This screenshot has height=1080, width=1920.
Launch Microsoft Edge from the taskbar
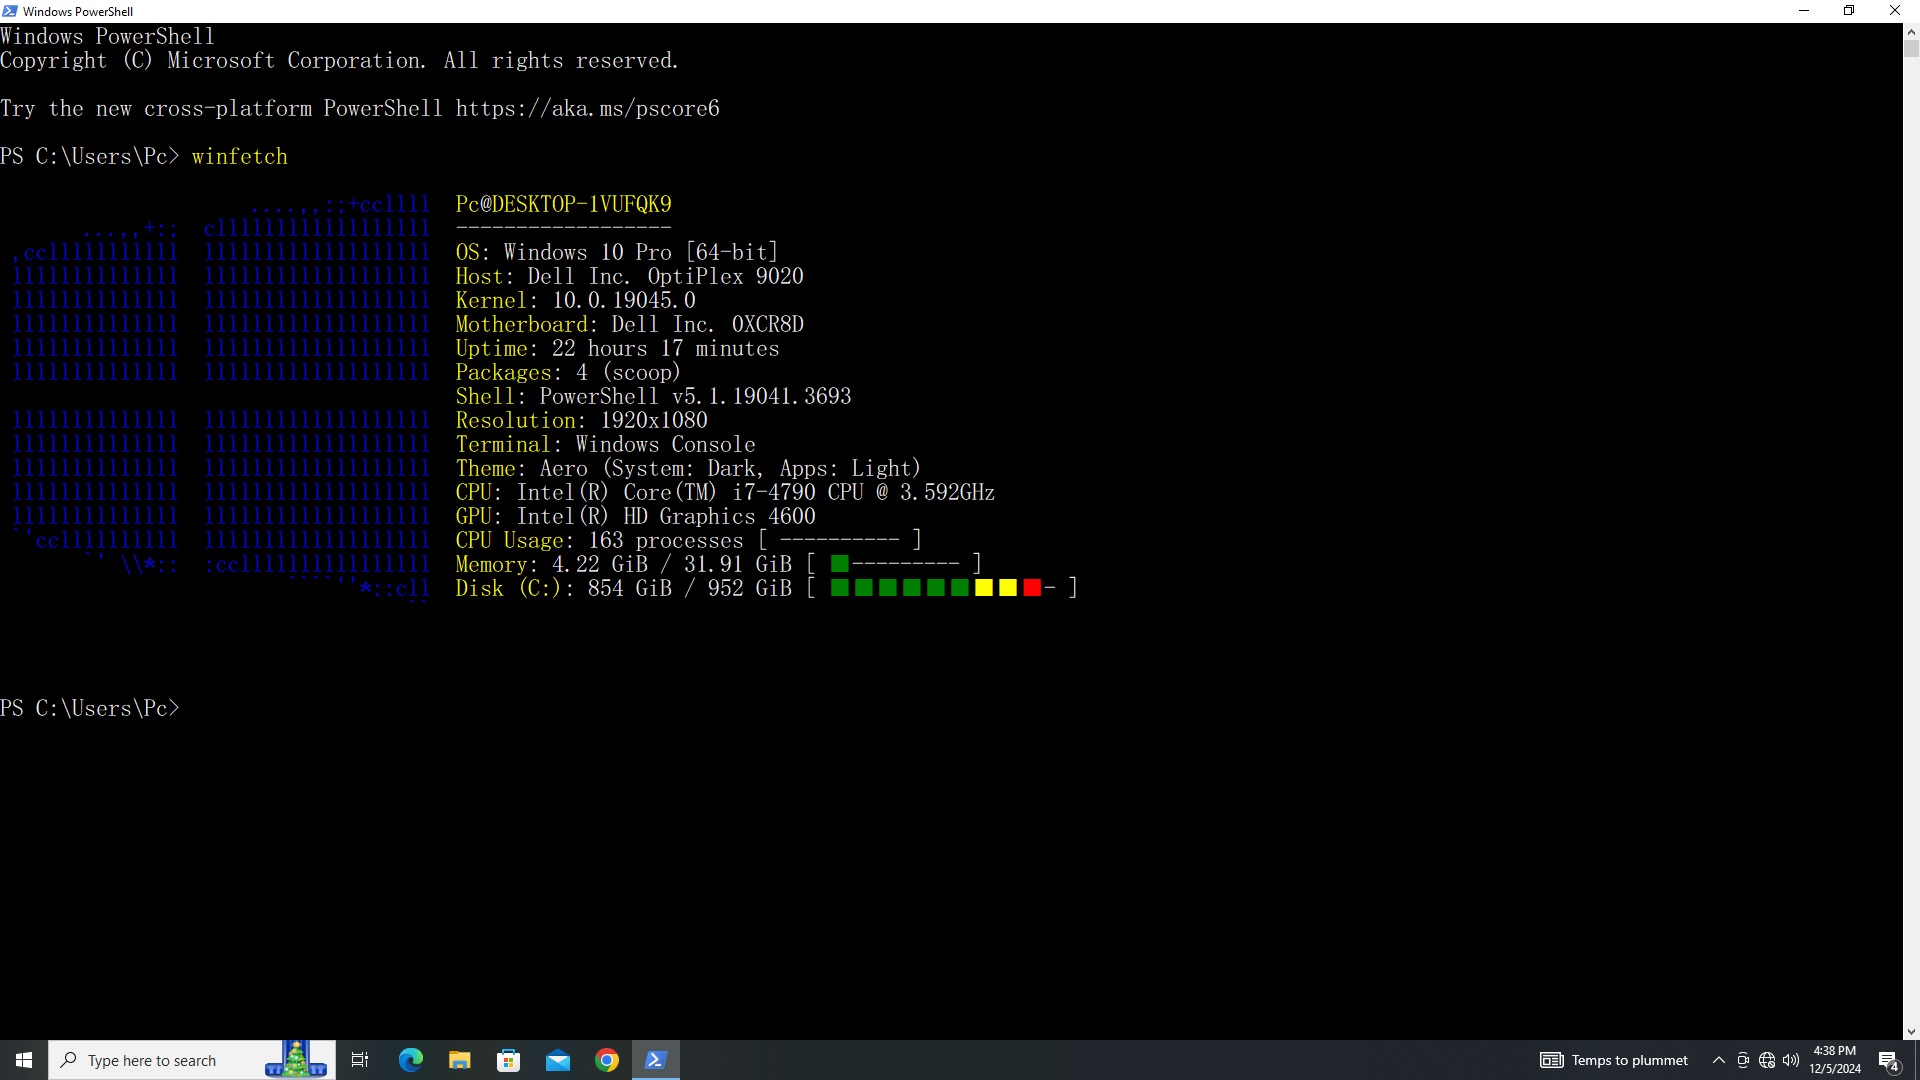410,1060
